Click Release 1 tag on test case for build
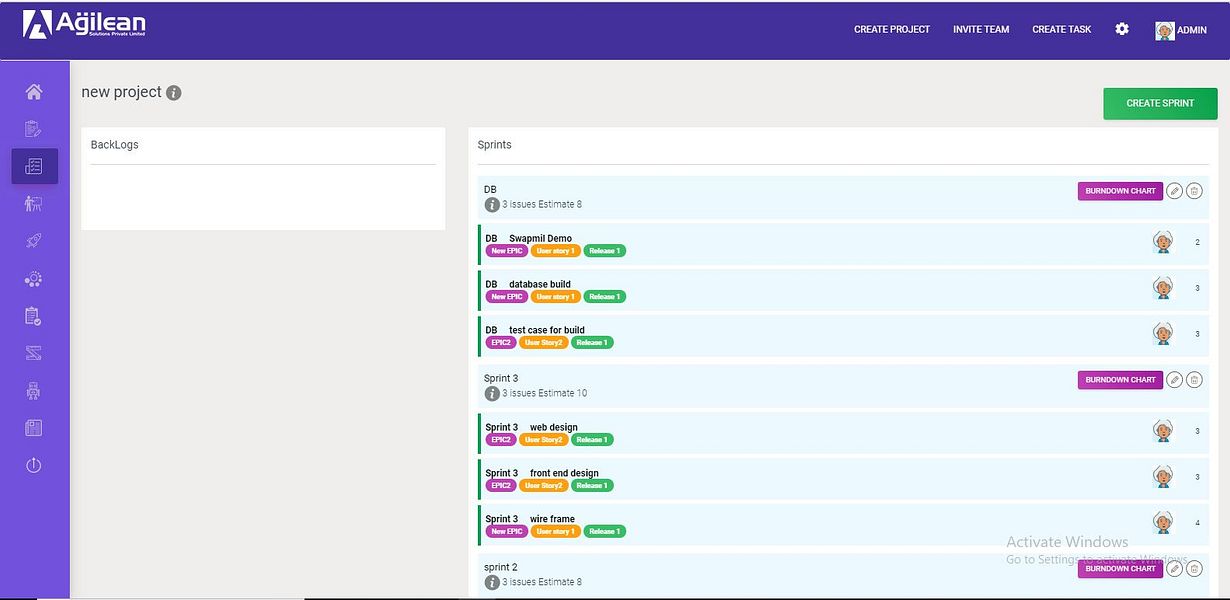 pos(592,343)
